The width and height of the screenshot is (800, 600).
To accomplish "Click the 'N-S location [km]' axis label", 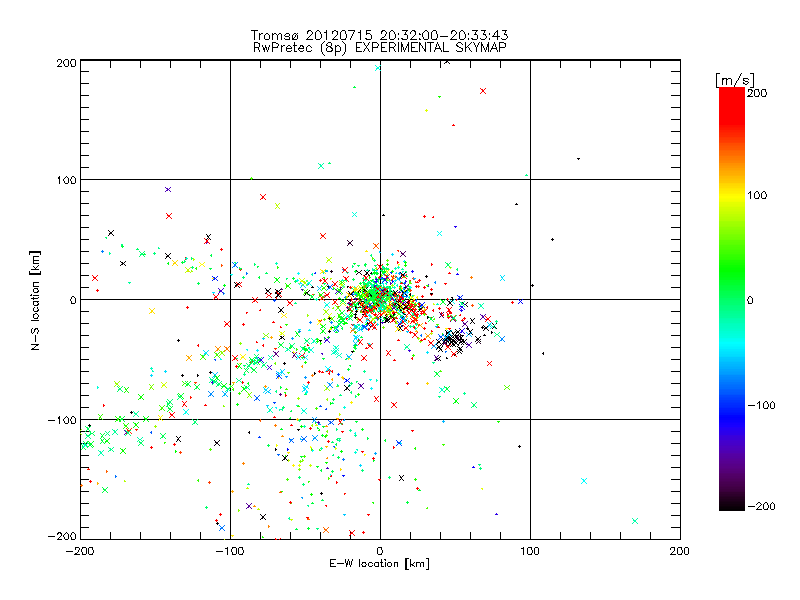I will 35,300.
